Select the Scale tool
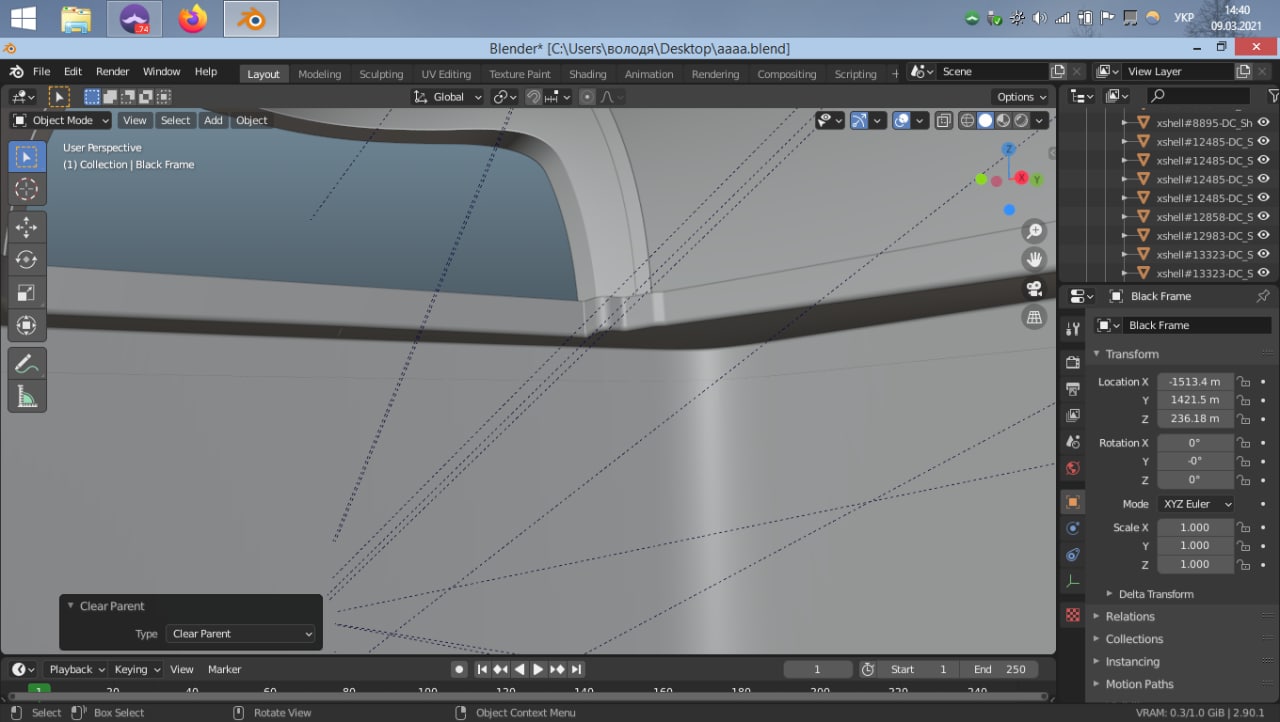This screenshot has width=1280, height=722. tap(26, 293)
